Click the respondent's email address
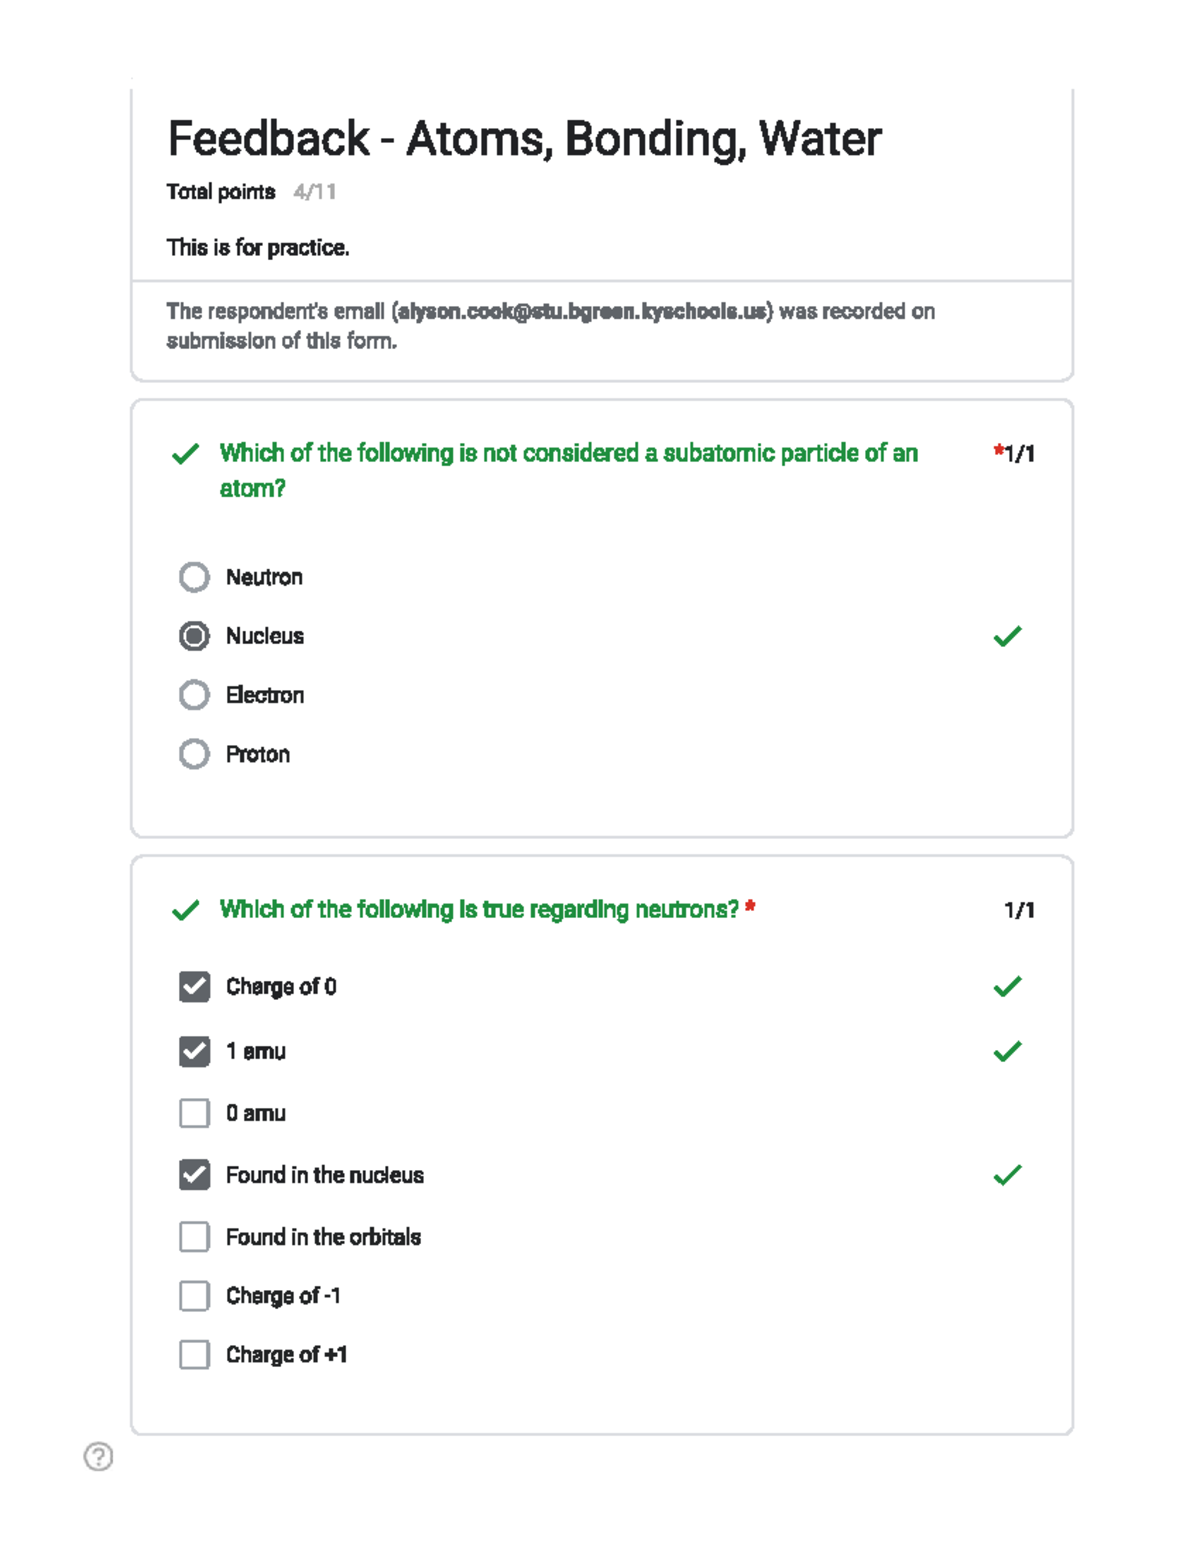 tap(584, 312)
